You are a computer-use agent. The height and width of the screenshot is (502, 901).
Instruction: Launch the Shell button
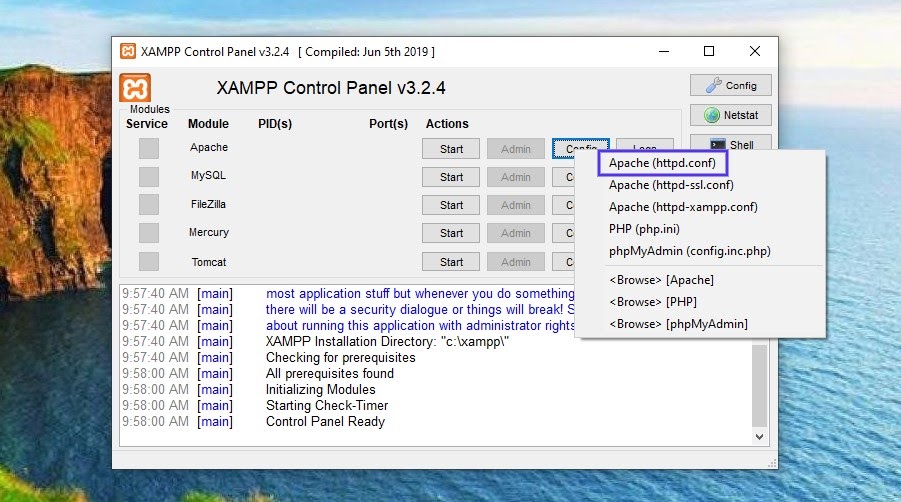(730, 144)
